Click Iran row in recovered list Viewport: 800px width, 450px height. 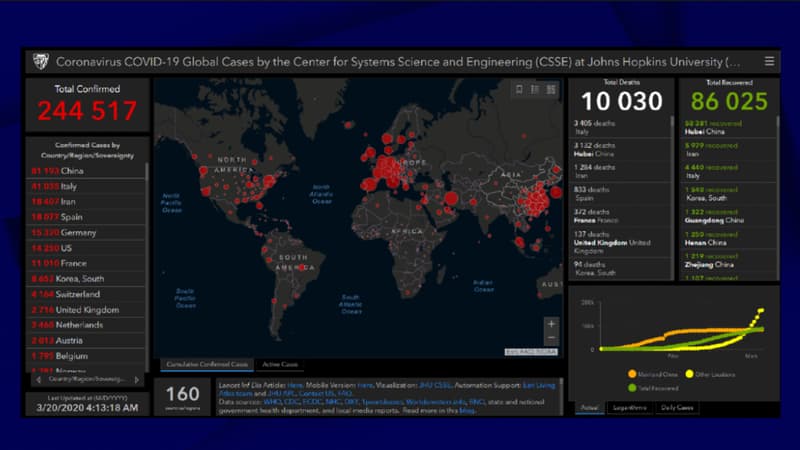(x=728, y=149)
